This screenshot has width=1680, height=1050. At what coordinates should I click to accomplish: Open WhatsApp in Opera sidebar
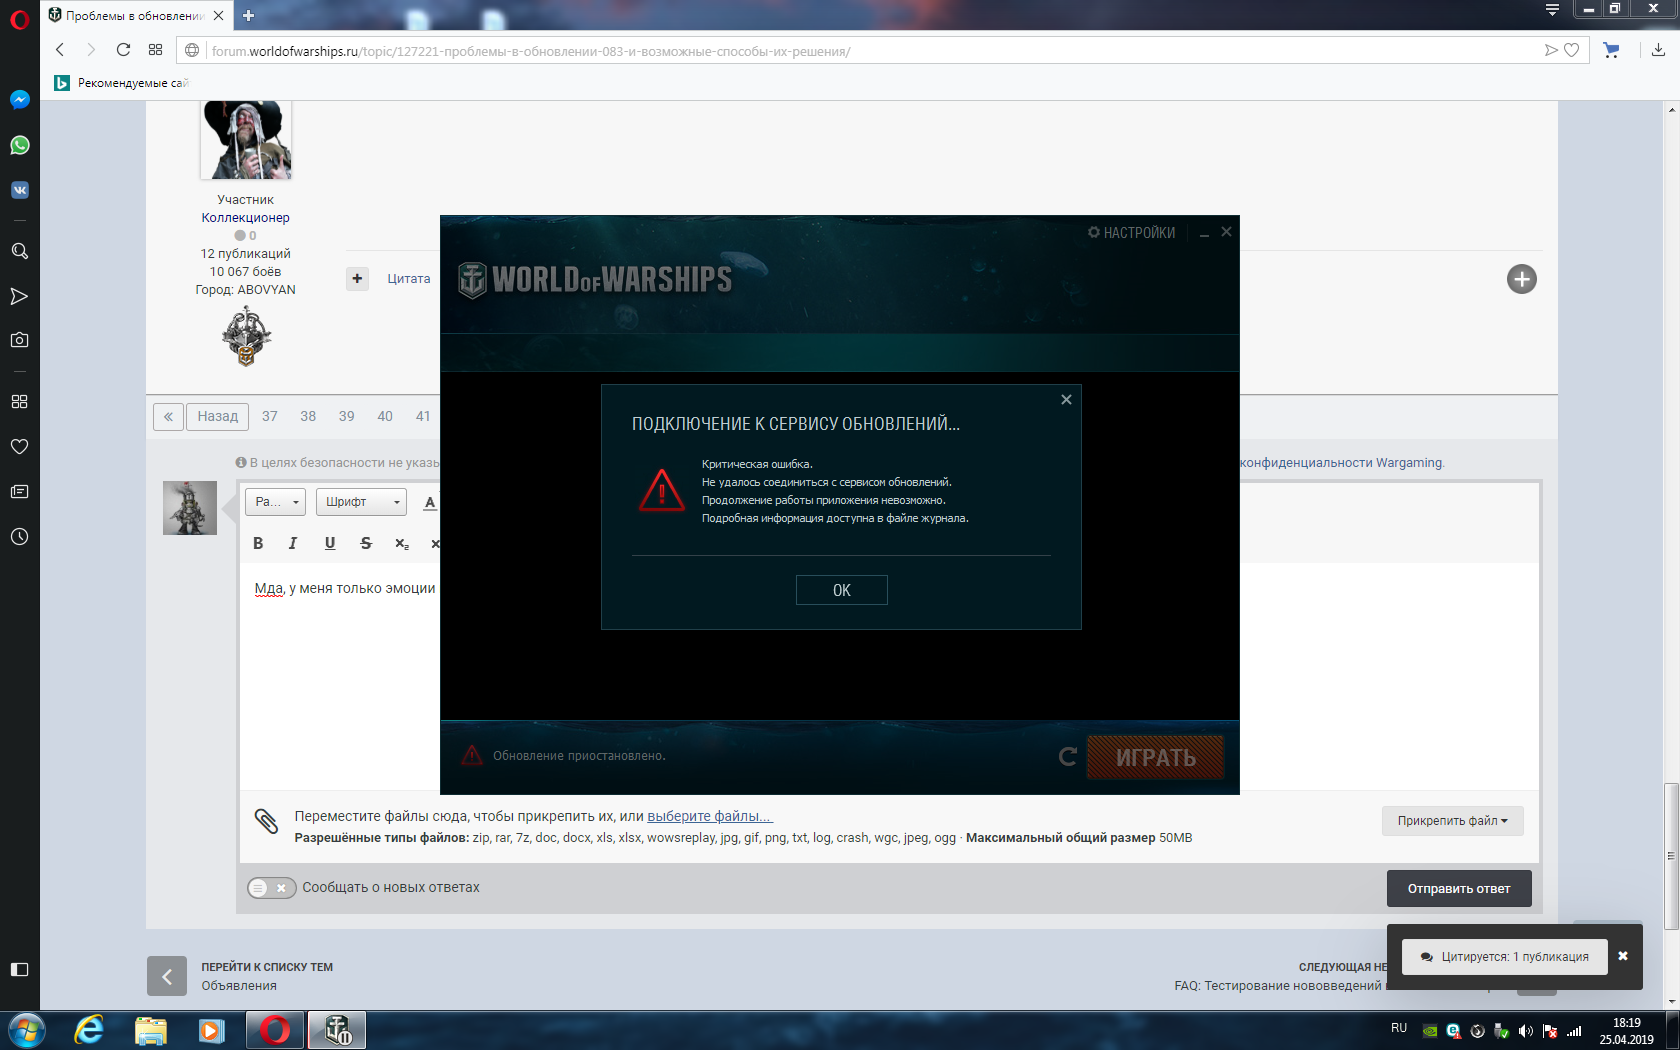coord(19,145)
